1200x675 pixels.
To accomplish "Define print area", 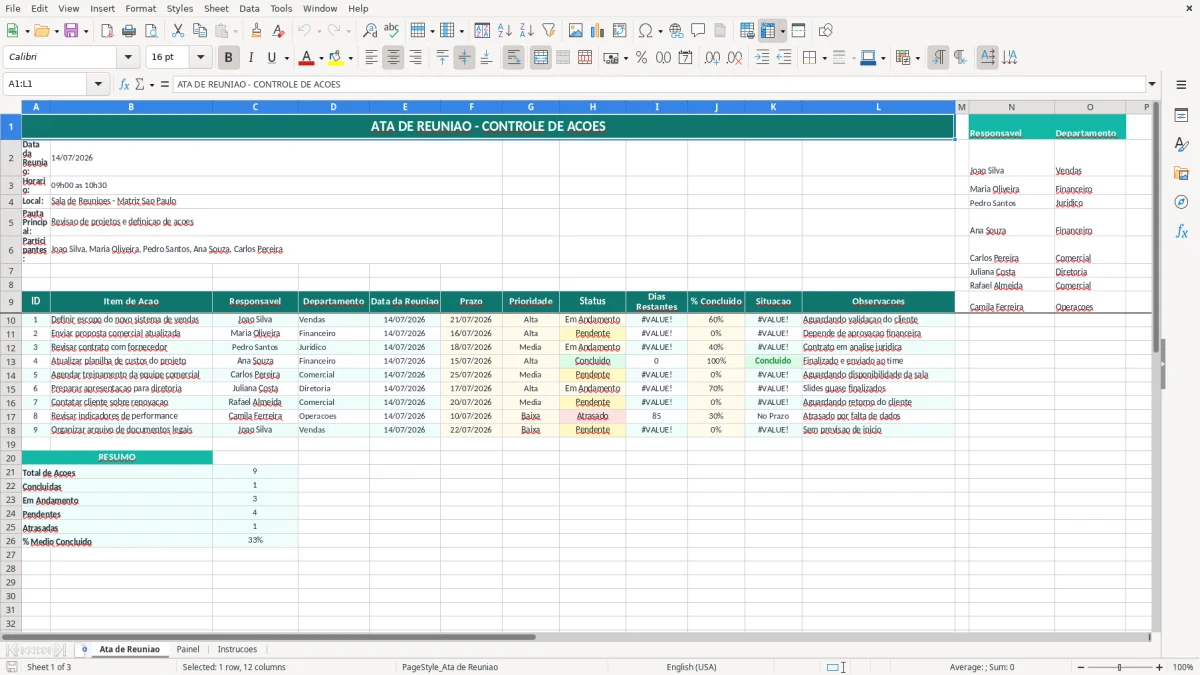I will [747, 31].
